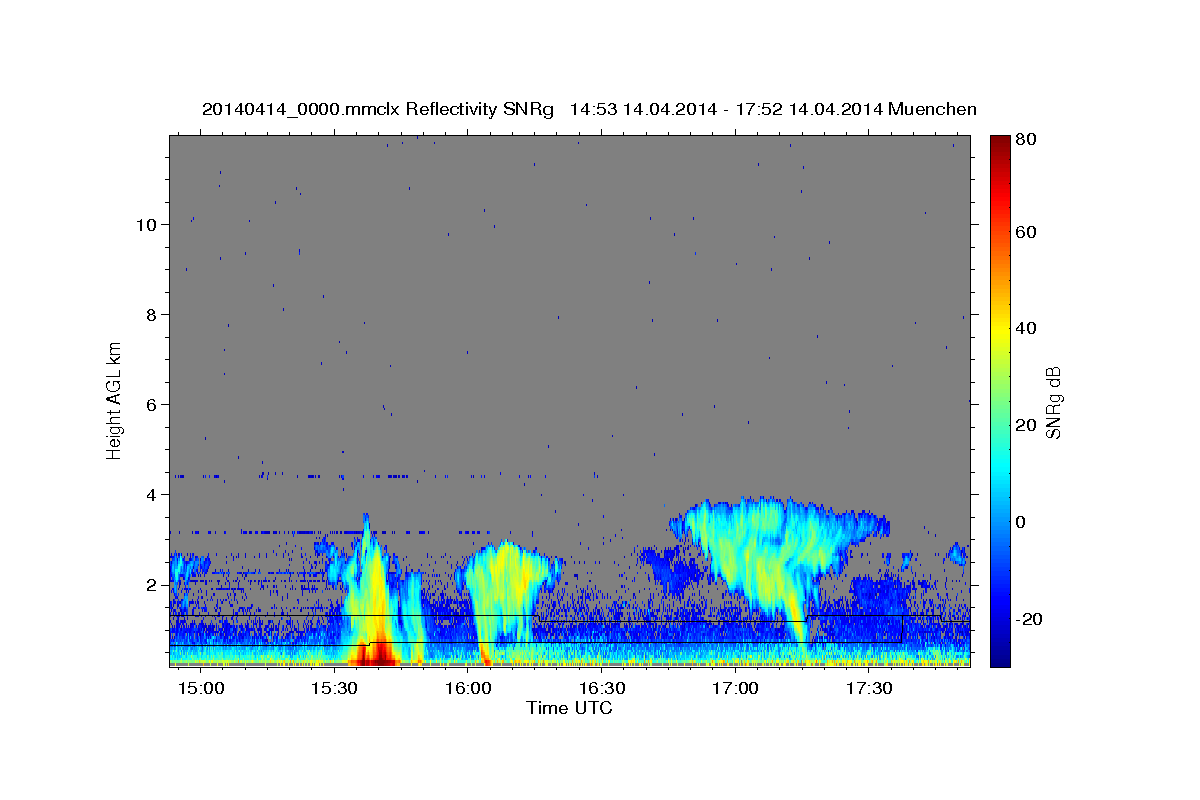The width and height of the screenshot is (1200, 800).
Task: Click the colorbar value 0
Action: tap(1020, 522)
